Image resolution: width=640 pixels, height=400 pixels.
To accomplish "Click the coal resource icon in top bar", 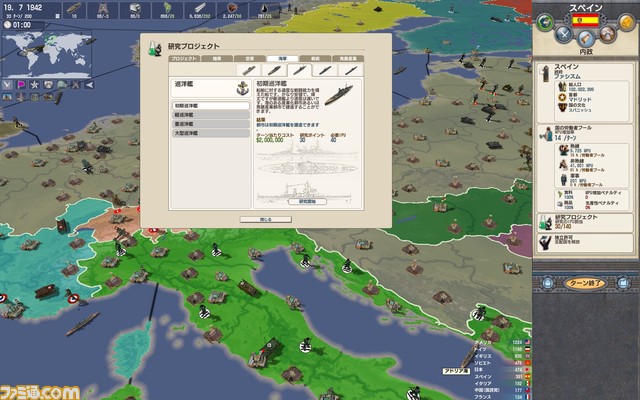I will click(232, 8).
